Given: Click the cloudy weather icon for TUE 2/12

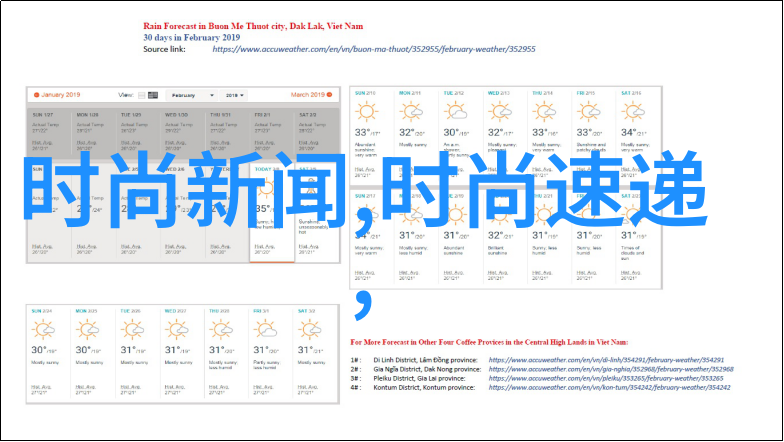Looking at the screenshot, I should click(x=455, y=111).
